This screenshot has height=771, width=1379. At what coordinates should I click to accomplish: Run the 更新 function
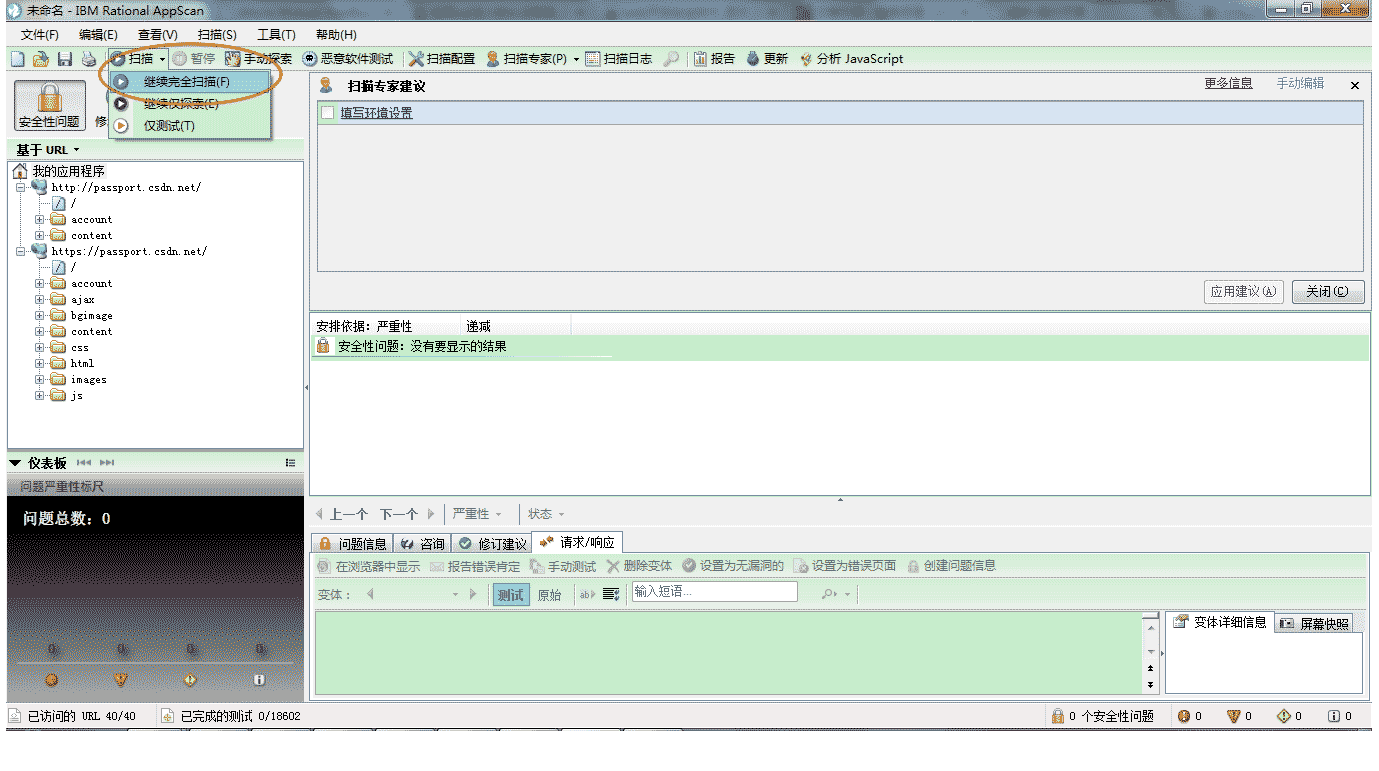click(769, 57)
